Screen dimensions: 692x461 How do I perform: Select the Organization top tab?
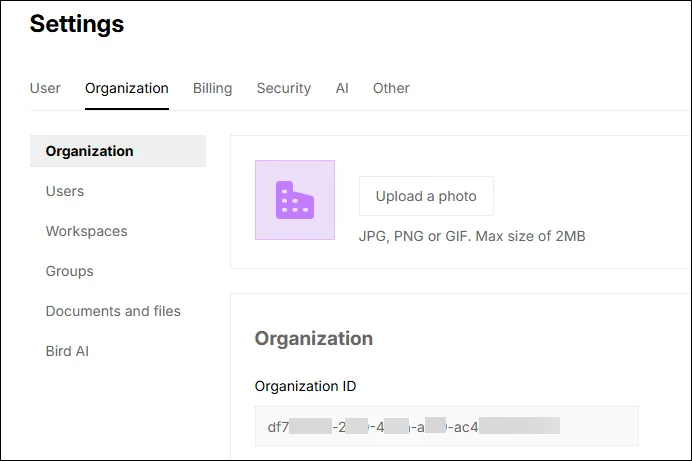tap(127, 88)
